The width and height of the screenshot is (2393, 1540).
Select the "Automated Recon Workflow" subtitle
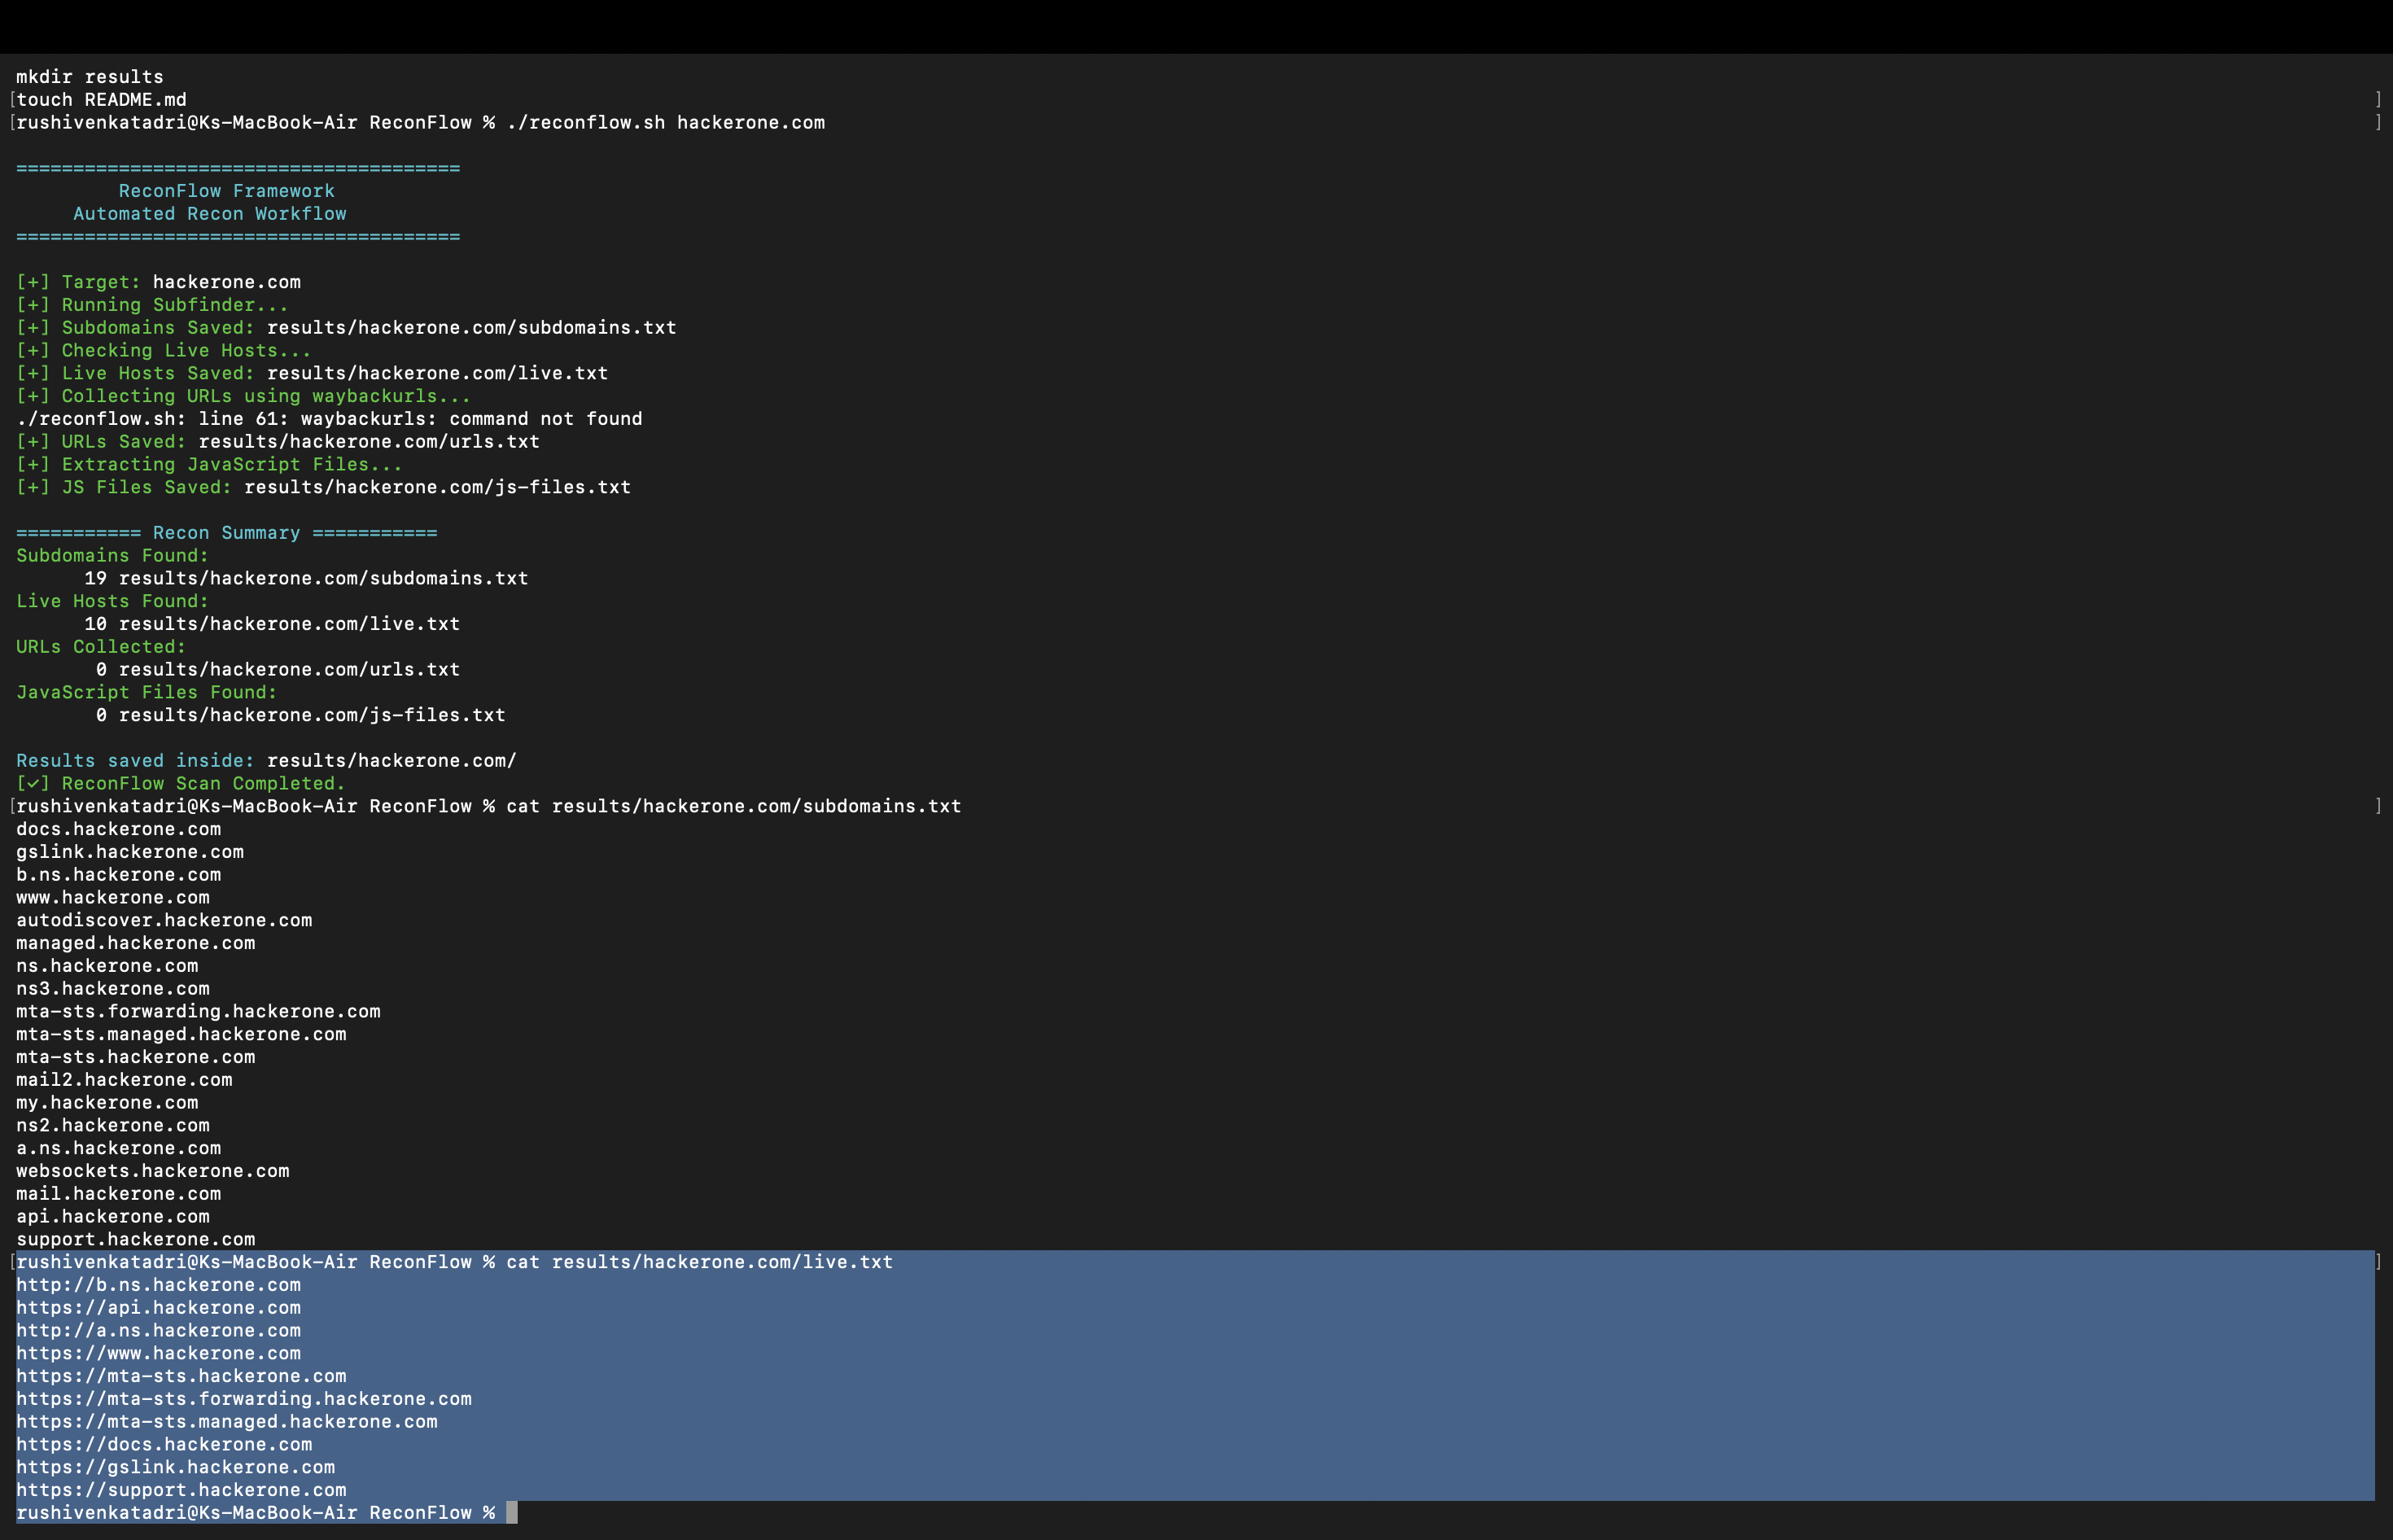210,214
